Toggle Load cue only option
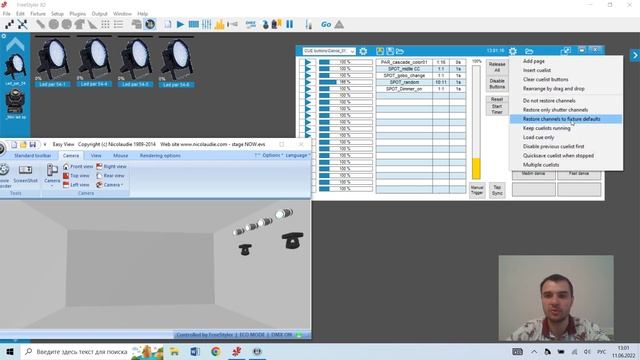The width and height of the screenshot is (640, 360). [538, 138]
